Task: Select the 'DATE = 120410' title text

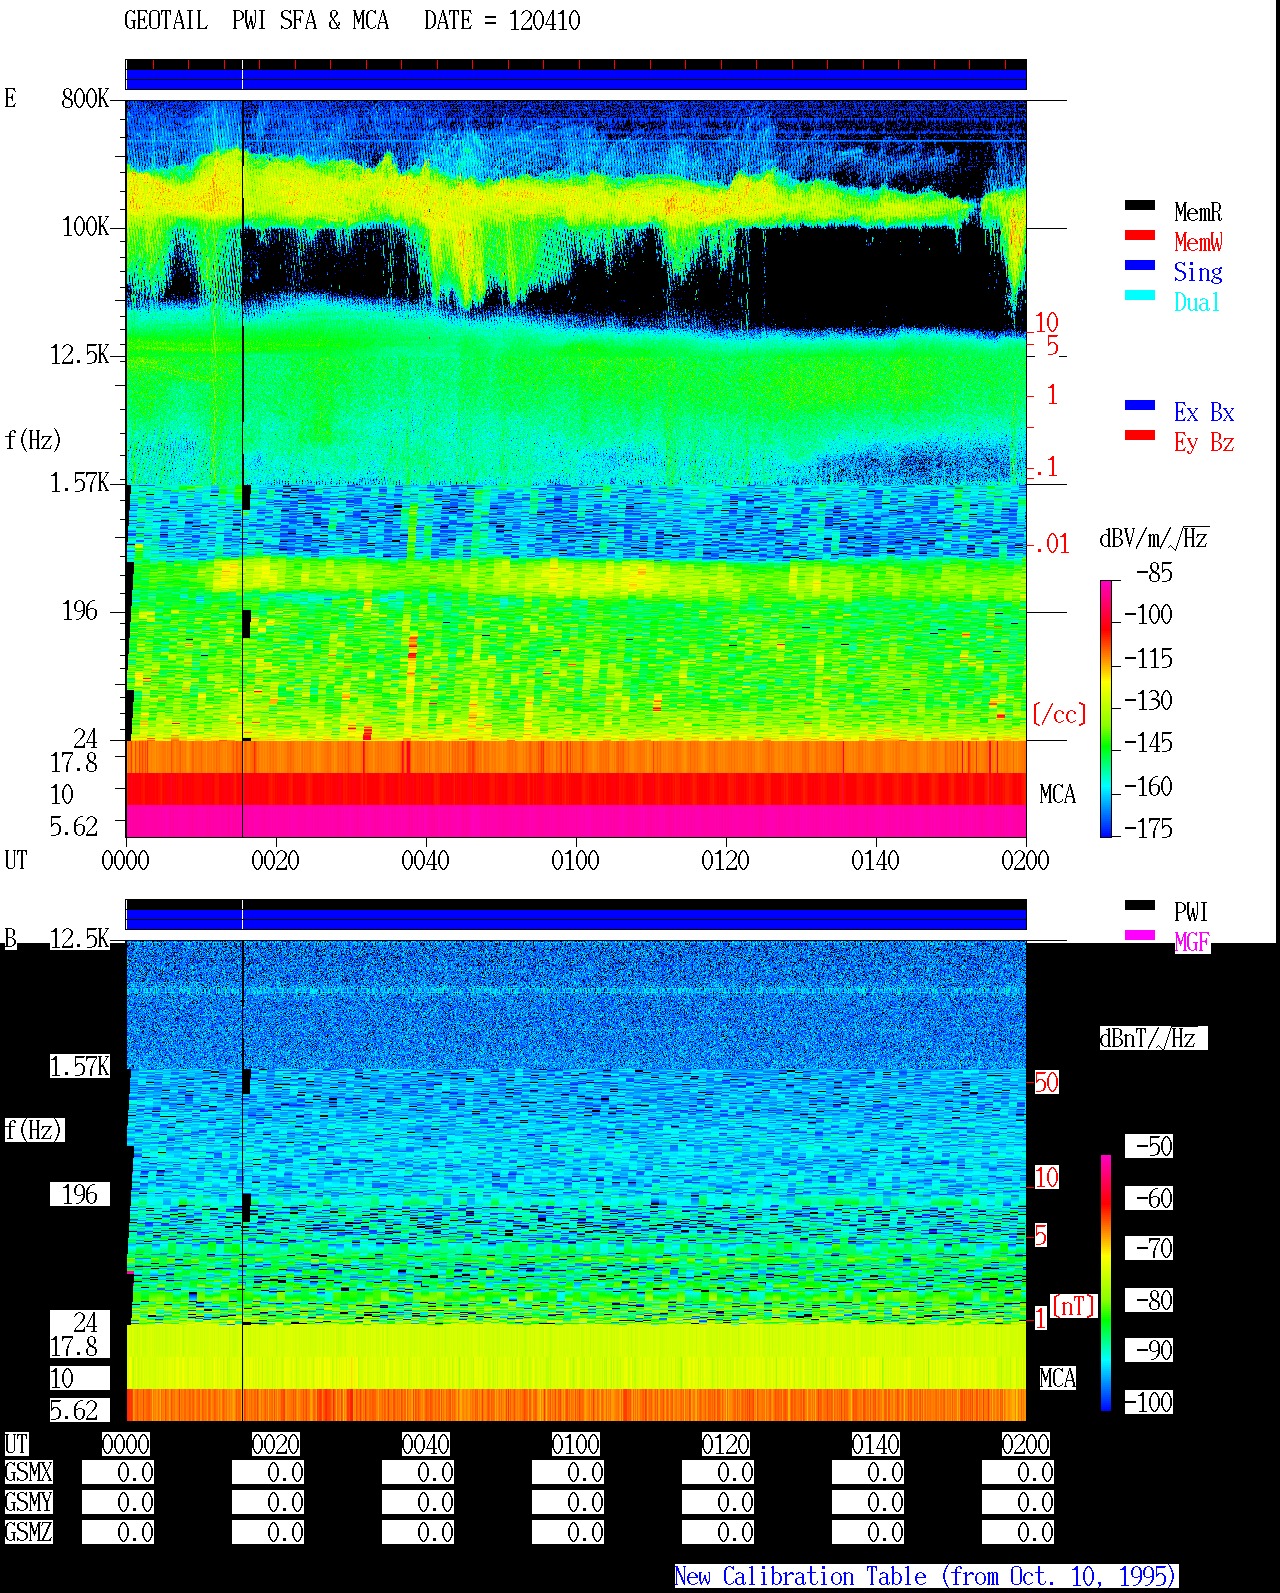Action: [x=502, y=21]
